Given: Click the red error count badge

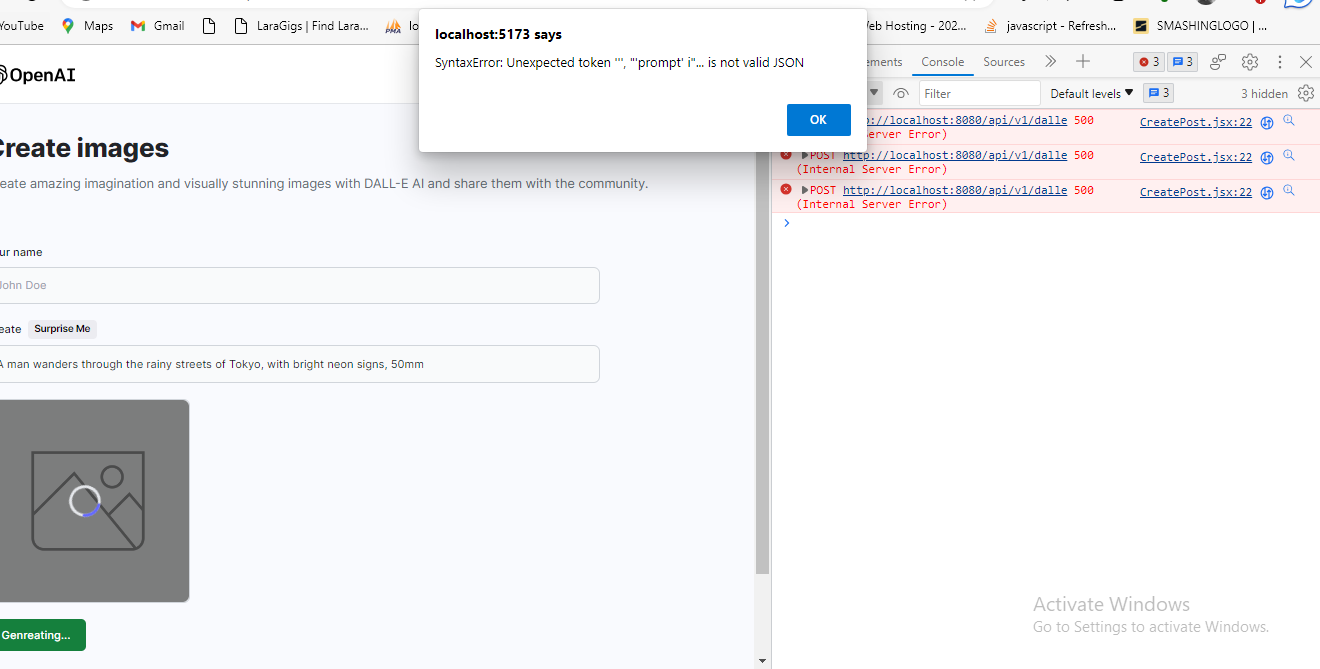Looking at the screenshot, I should [1148, 61].
